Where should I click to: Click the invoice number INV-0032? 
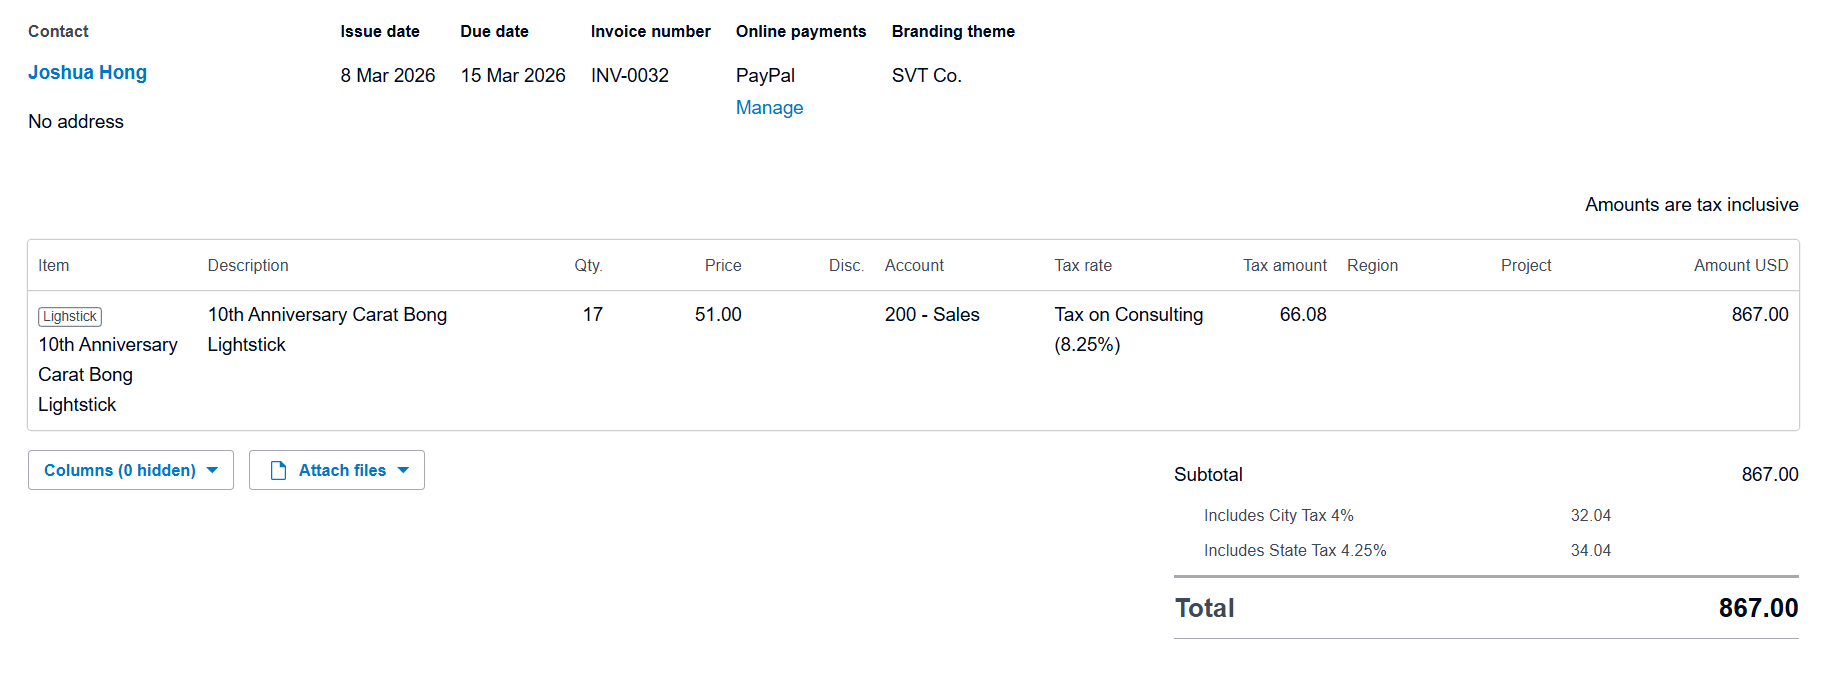click(x=629, y=75)
